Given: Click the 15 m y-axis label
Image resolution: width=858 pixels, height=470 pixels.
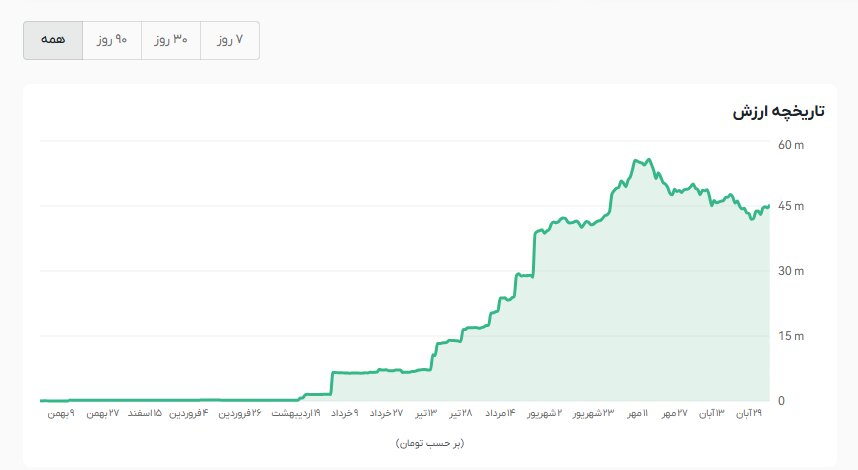Looking at the screenshot, I should (x=791, y=336).
